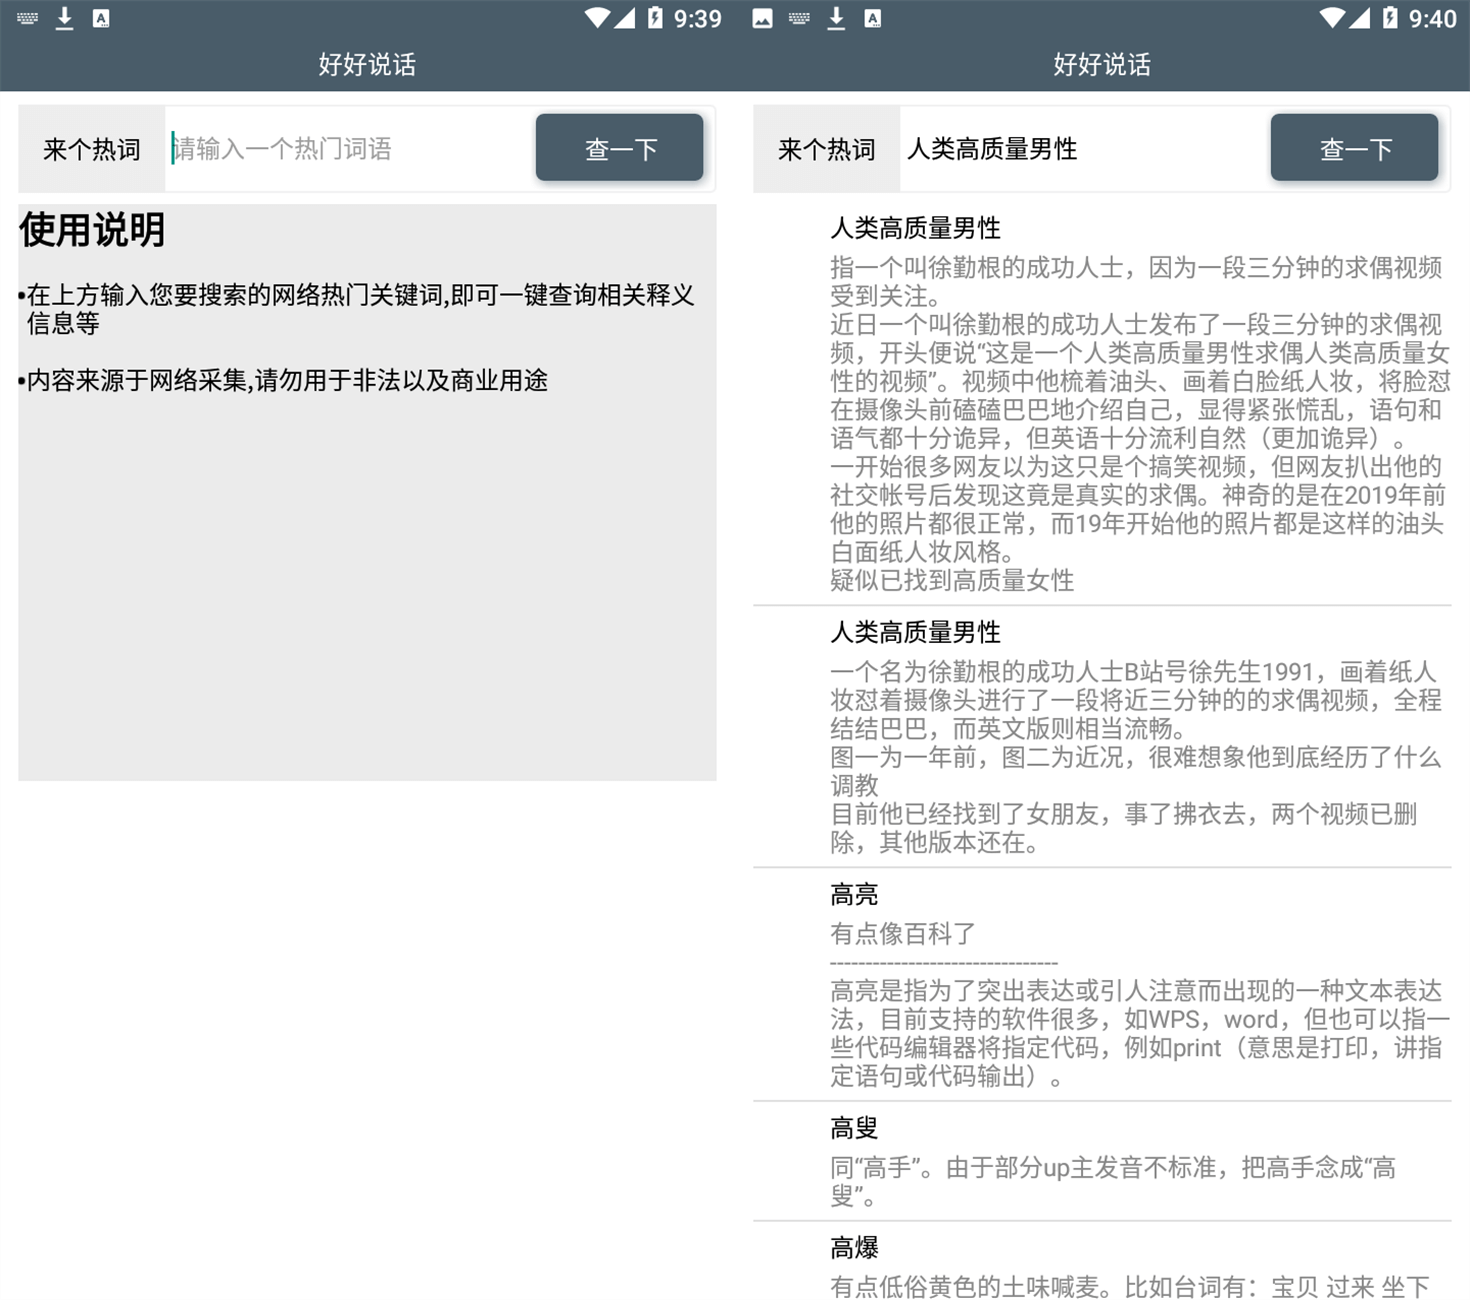Tap the 来个热词 label on the left screen
This screenshot has height=1300, width=1470.
pos(91,148)
